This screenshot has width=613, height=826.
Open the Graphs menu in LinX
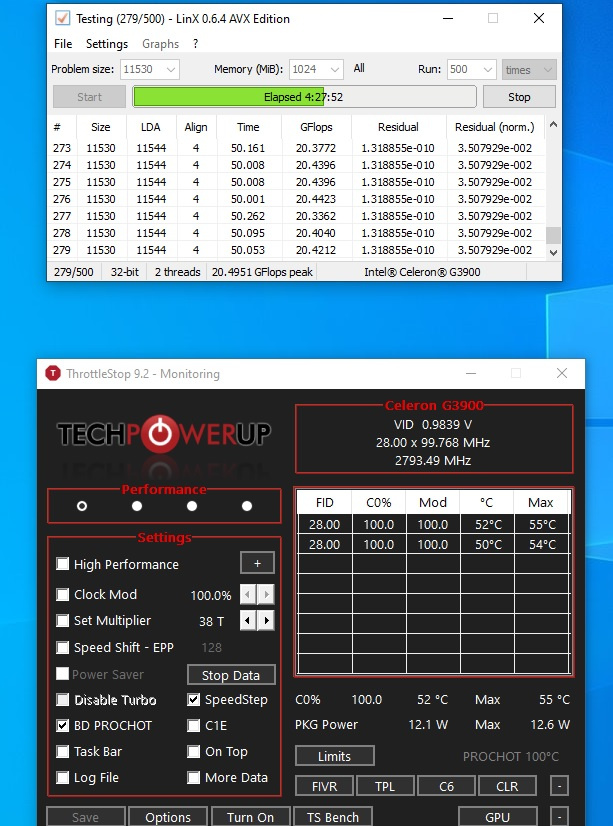[x=161, y=44]
